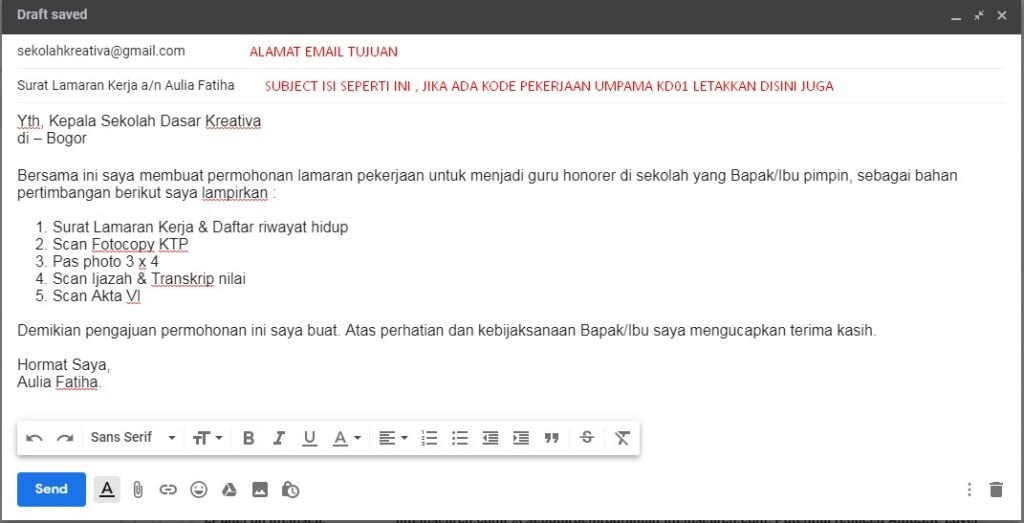1024x523 pixels.
Task: Exit full-screen compose view
Action: [979, 16]
